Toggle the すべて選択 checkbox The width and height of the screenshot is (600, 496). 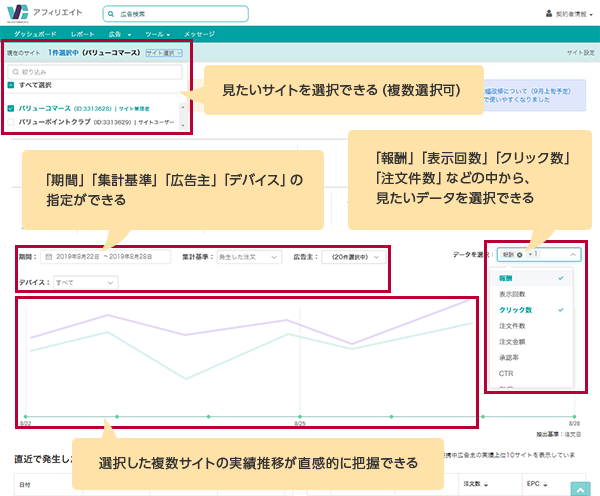[x=11, y=85]
